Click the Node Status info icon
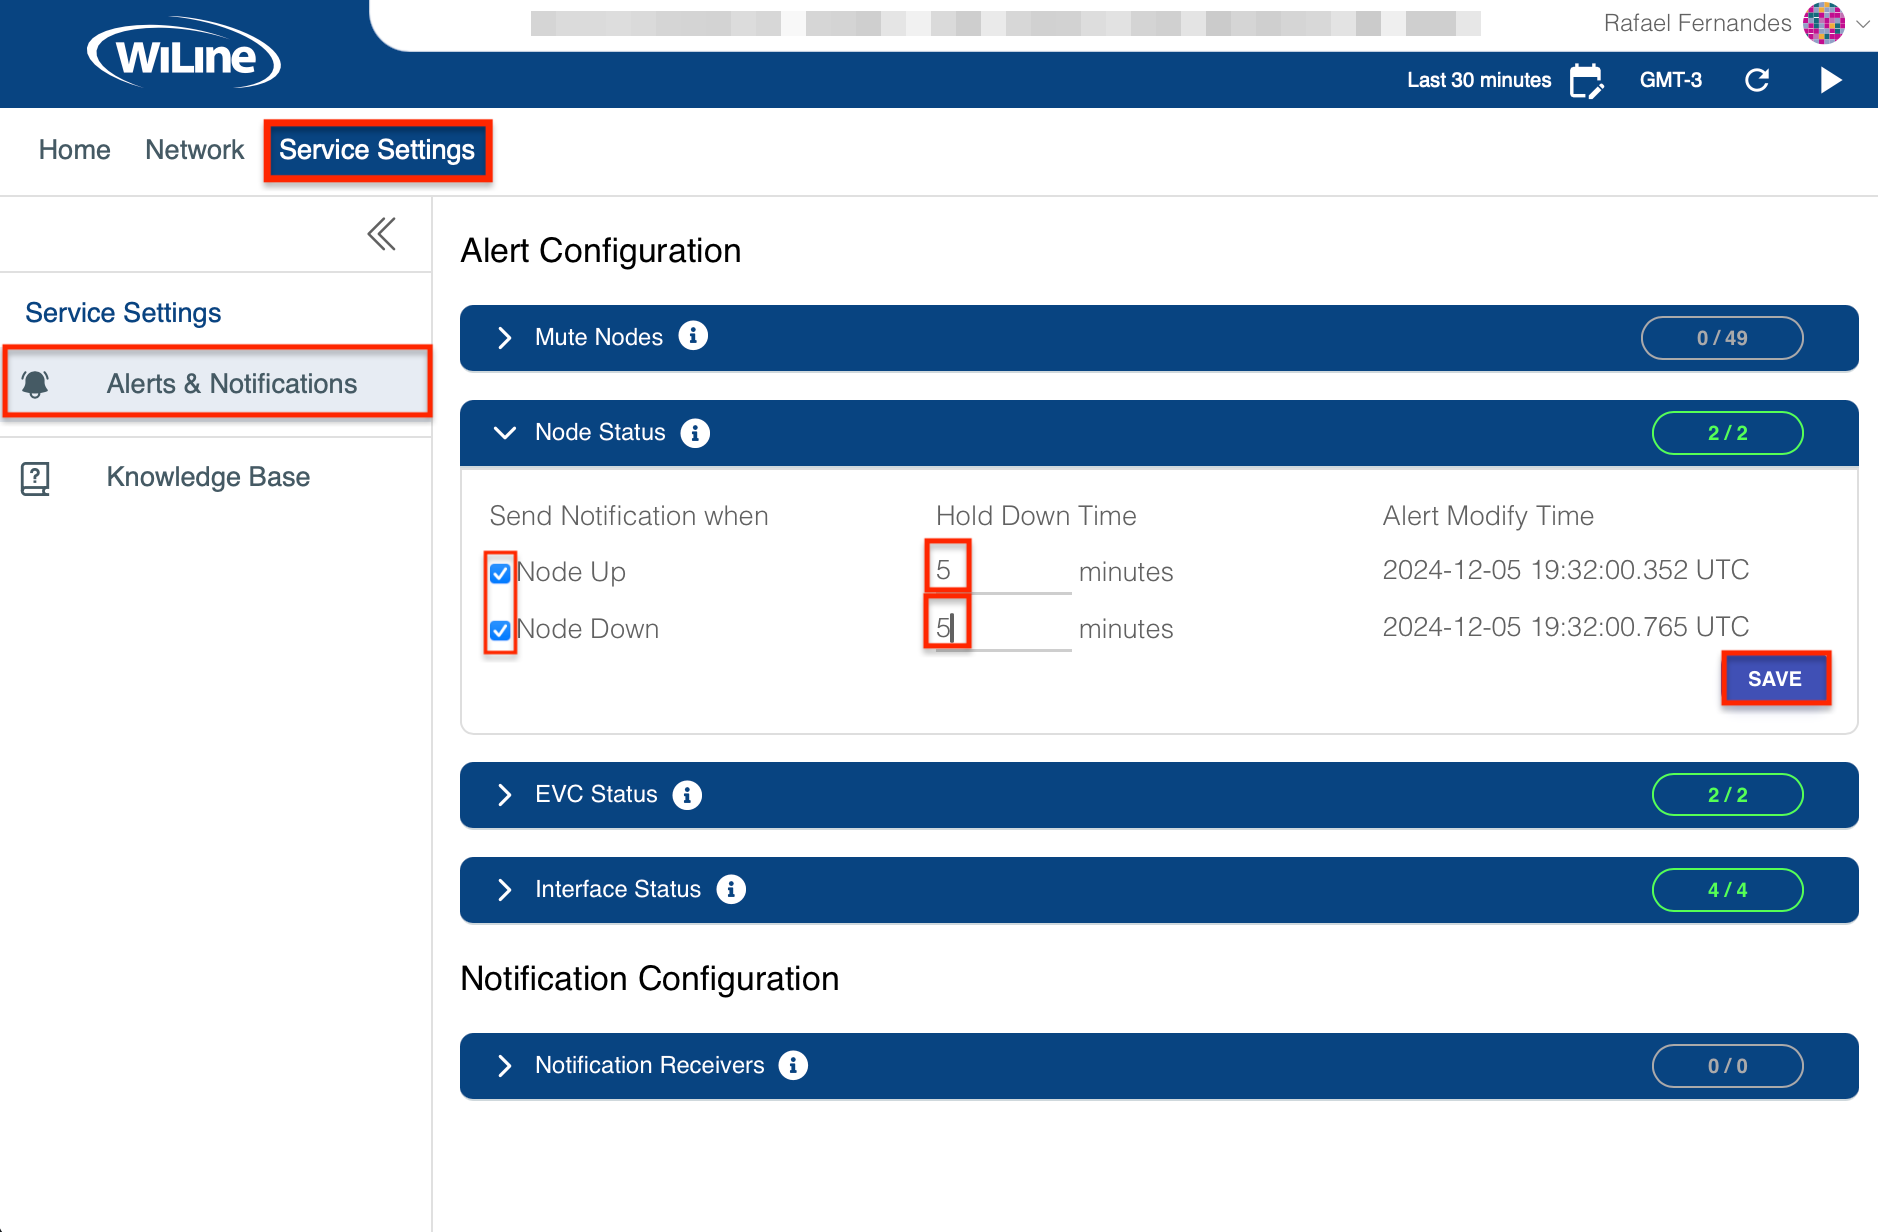This screenshot has width=1878, height=1232. pos(695,433)
